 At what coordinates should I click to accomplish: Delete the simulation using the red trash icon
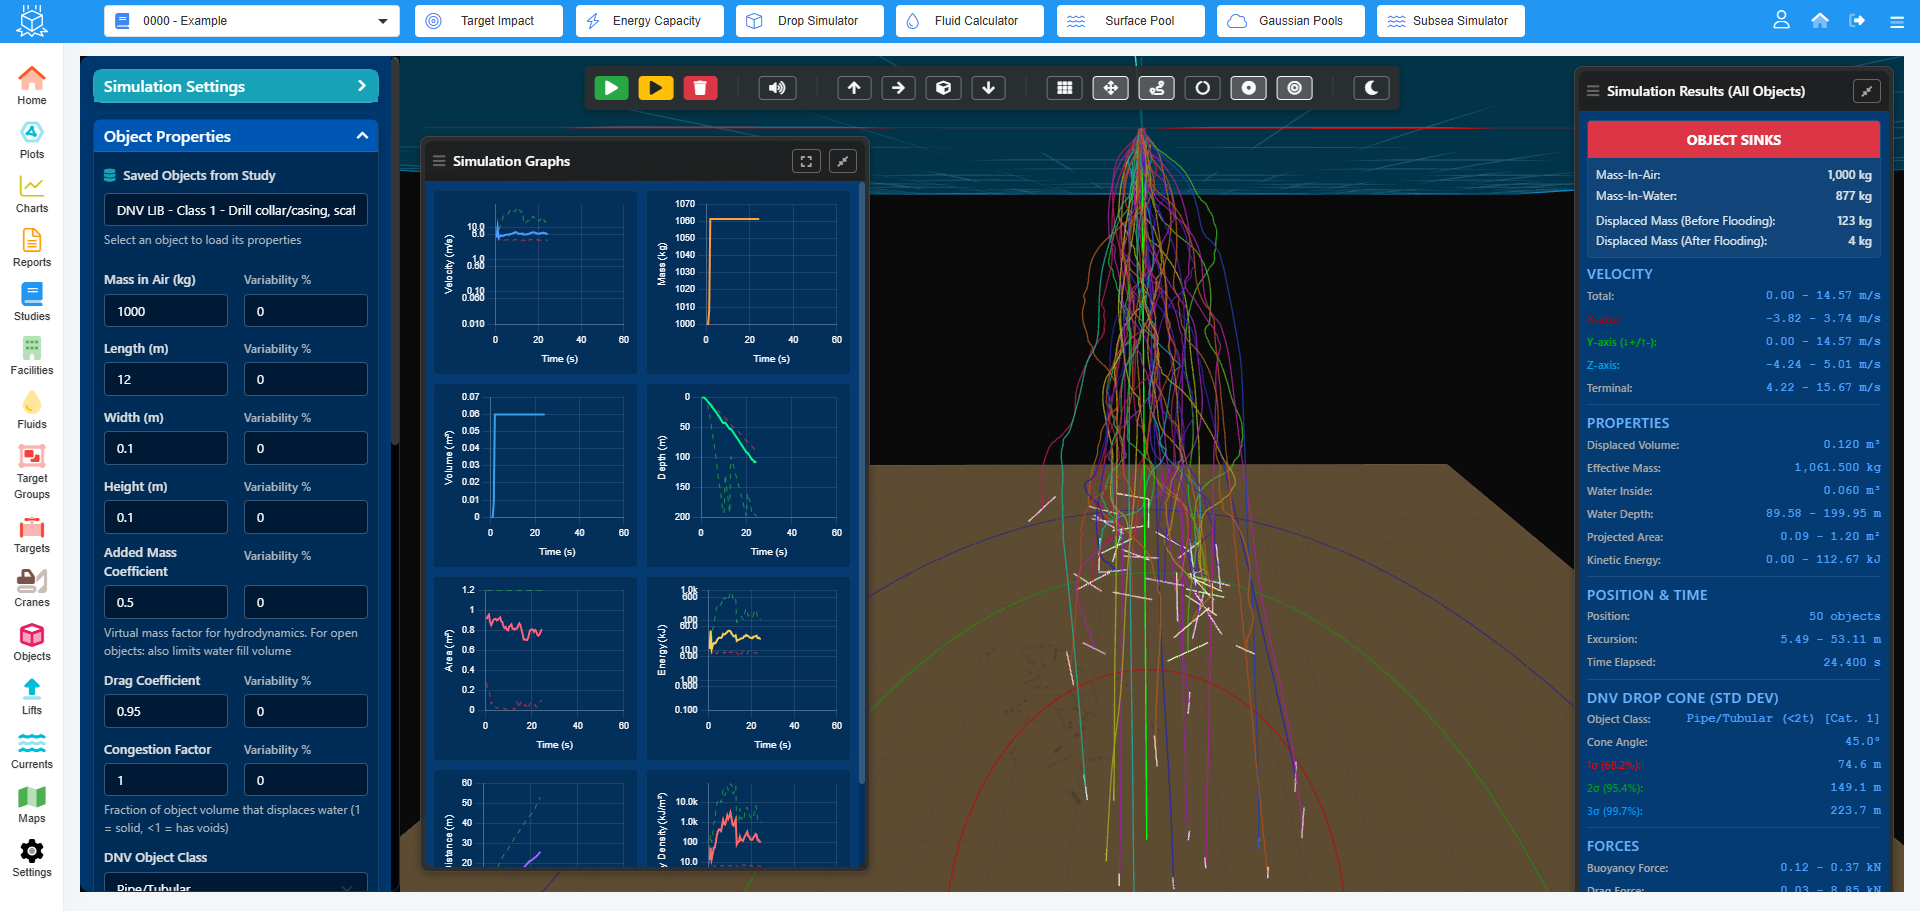700,88
